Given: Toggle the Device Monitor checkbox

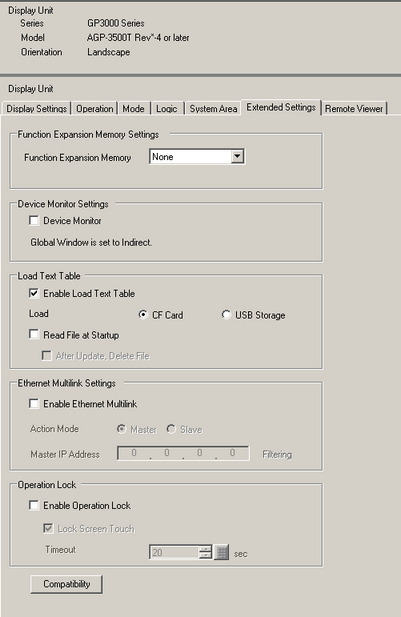Looking at the screenshot, I should (34, 220).
